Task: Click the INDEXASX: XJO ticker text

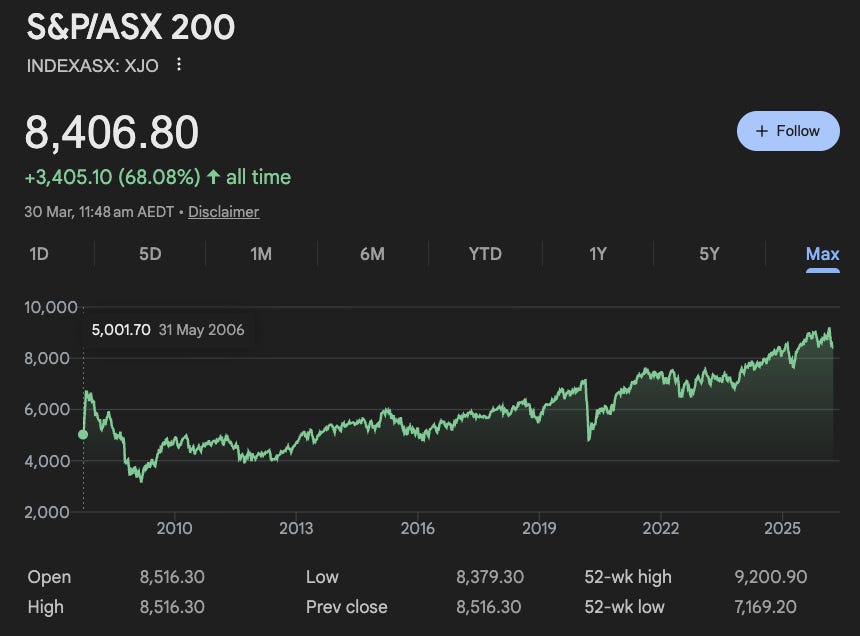Action: point(92,66)
